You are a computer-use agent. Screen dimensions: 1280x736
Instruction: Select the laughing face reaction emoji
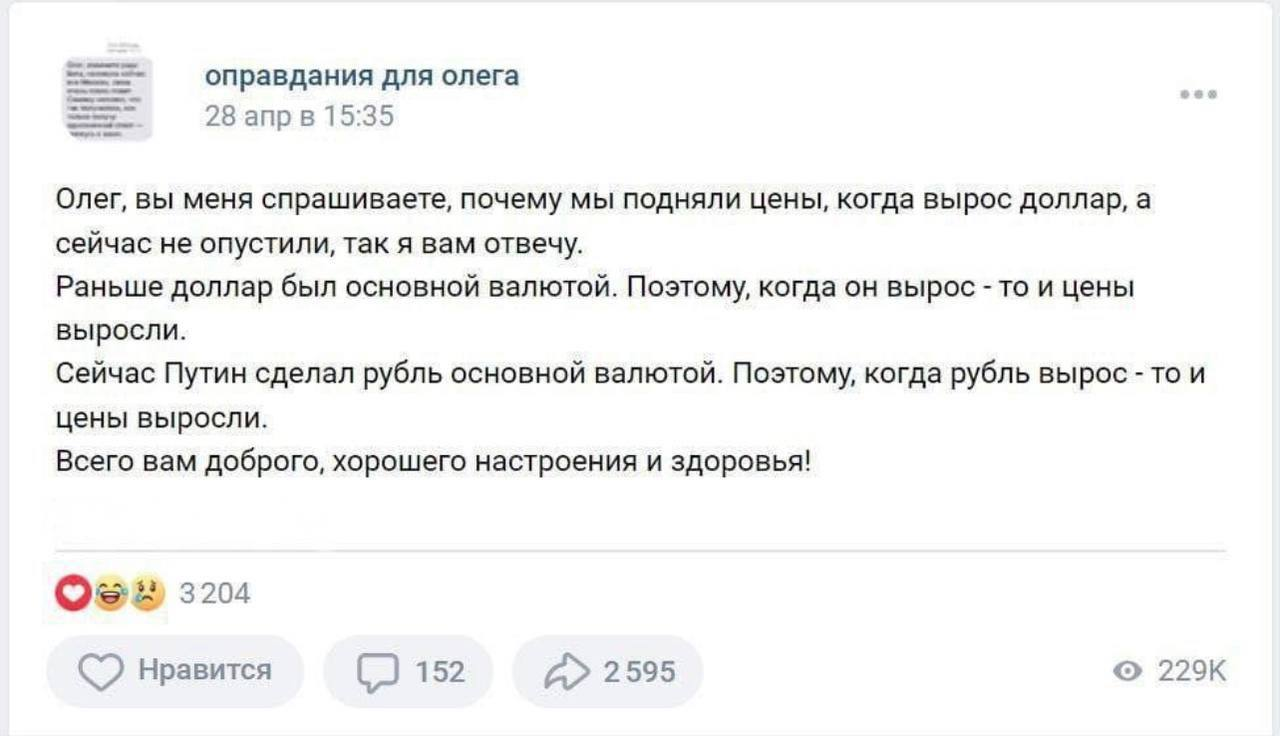coord(108,595)
